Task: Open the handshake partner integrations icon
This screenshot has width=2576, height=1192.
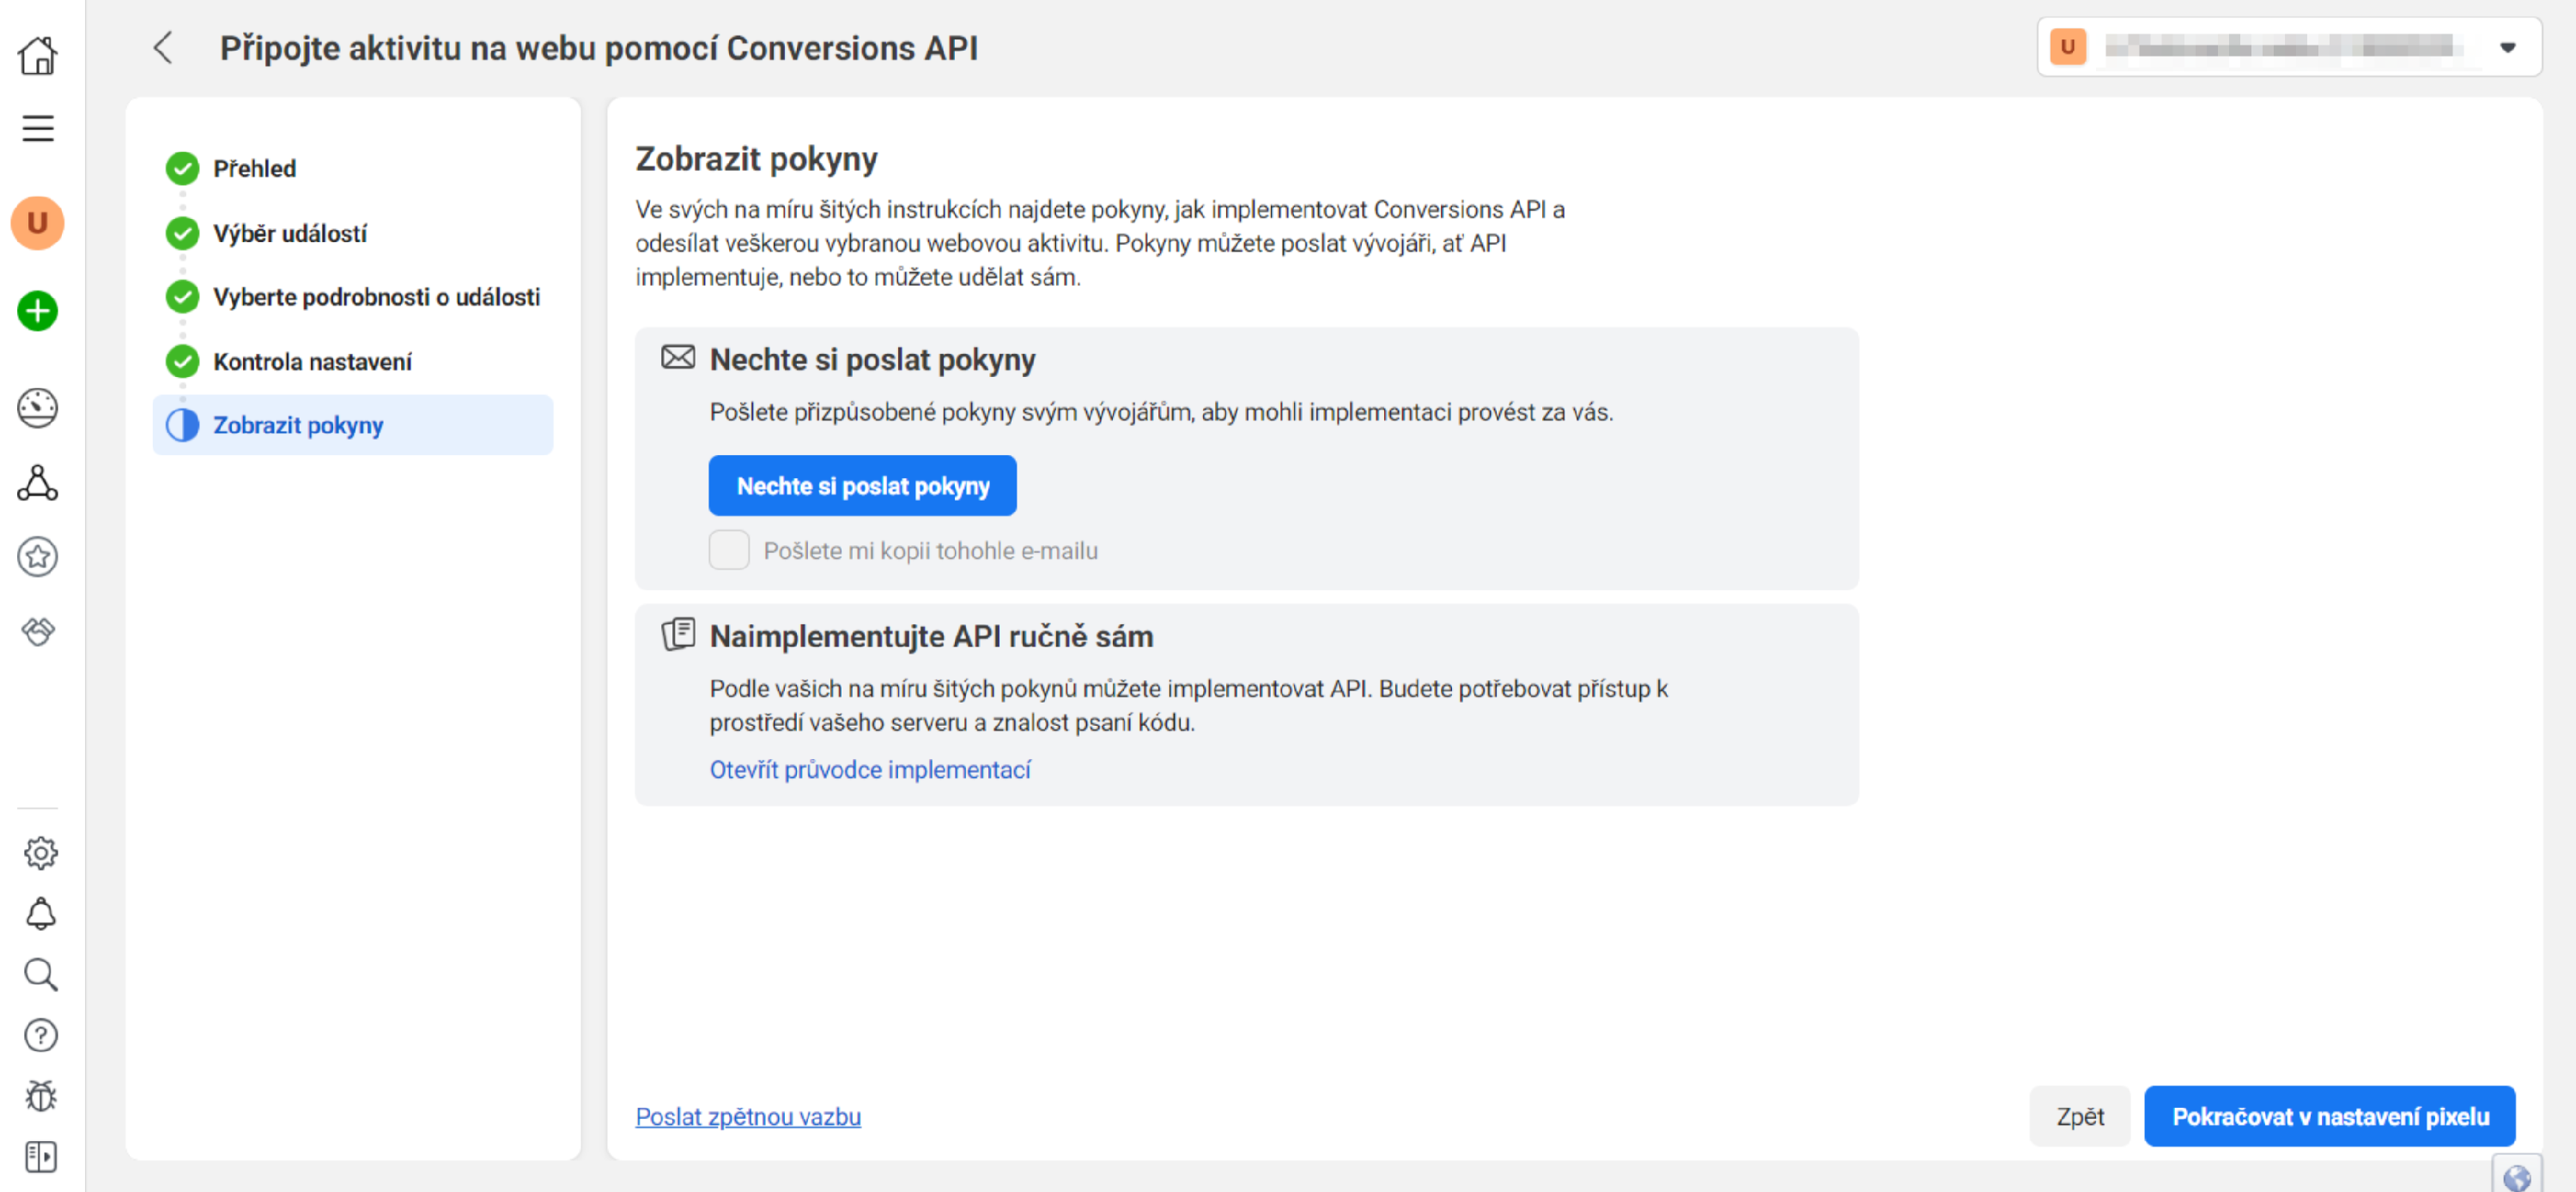Action: (x=38, y=631)
